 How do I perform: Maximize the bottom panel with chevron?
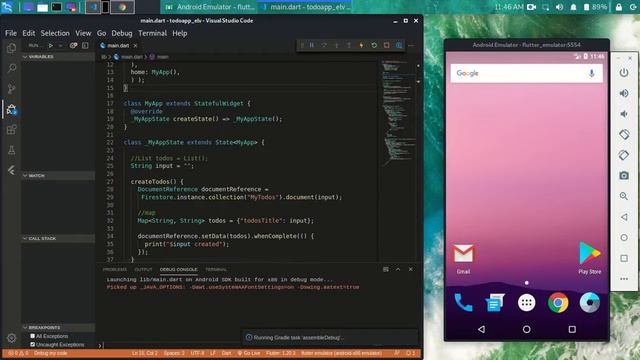(x=398, y=269)
